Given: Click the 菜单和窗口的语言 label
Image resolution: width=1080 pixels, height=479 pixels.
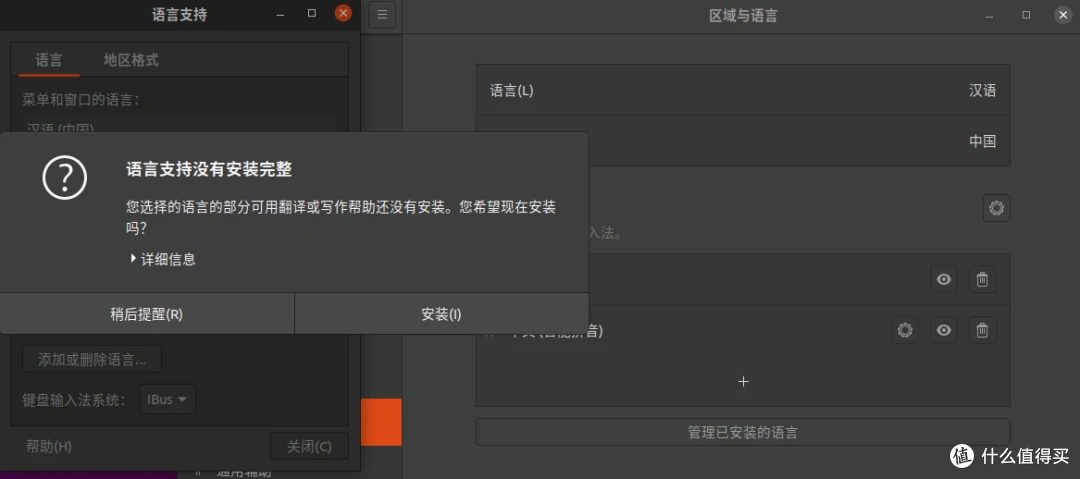Looking at the screenshot, I should 81,100.
